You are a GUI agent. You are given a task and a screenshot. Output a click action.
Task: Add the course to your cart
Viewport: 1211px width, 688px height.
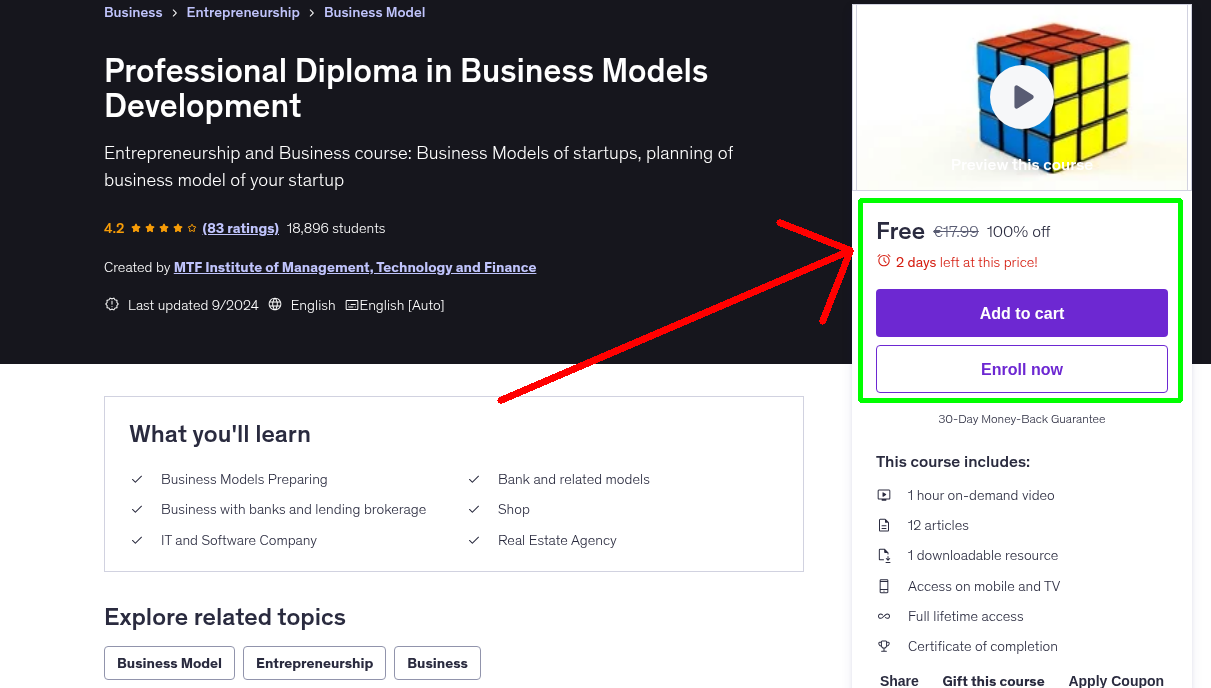[1021, 313]
